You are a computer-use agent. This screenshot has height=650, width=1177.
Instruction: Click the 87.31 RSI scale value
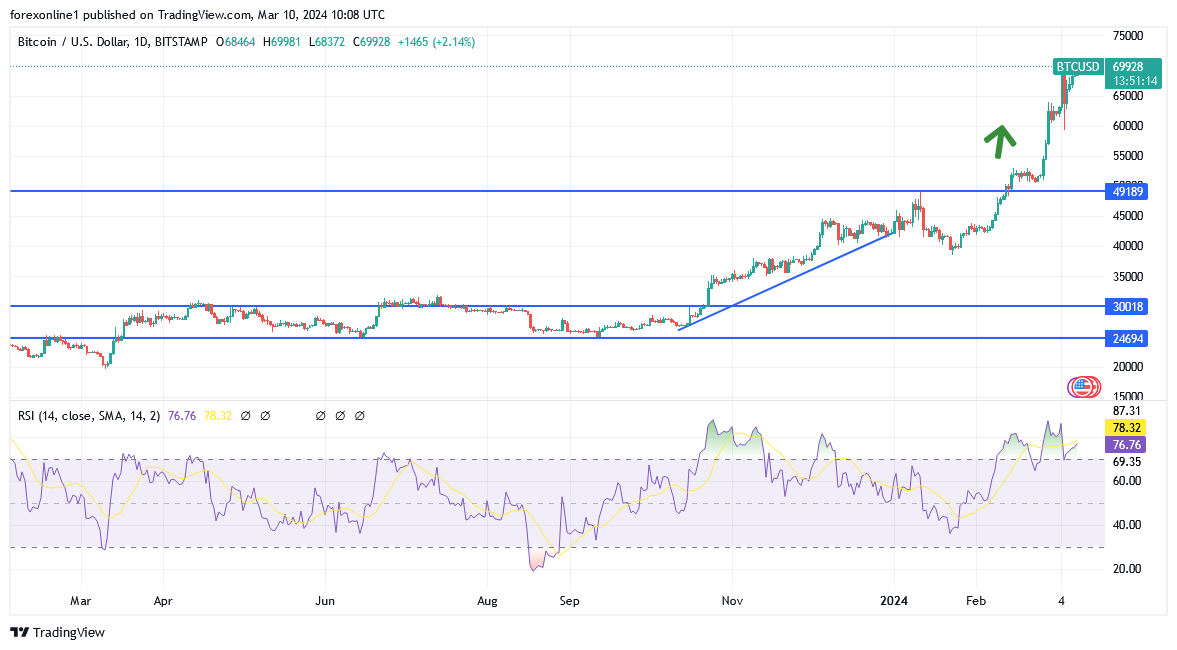1127,411
